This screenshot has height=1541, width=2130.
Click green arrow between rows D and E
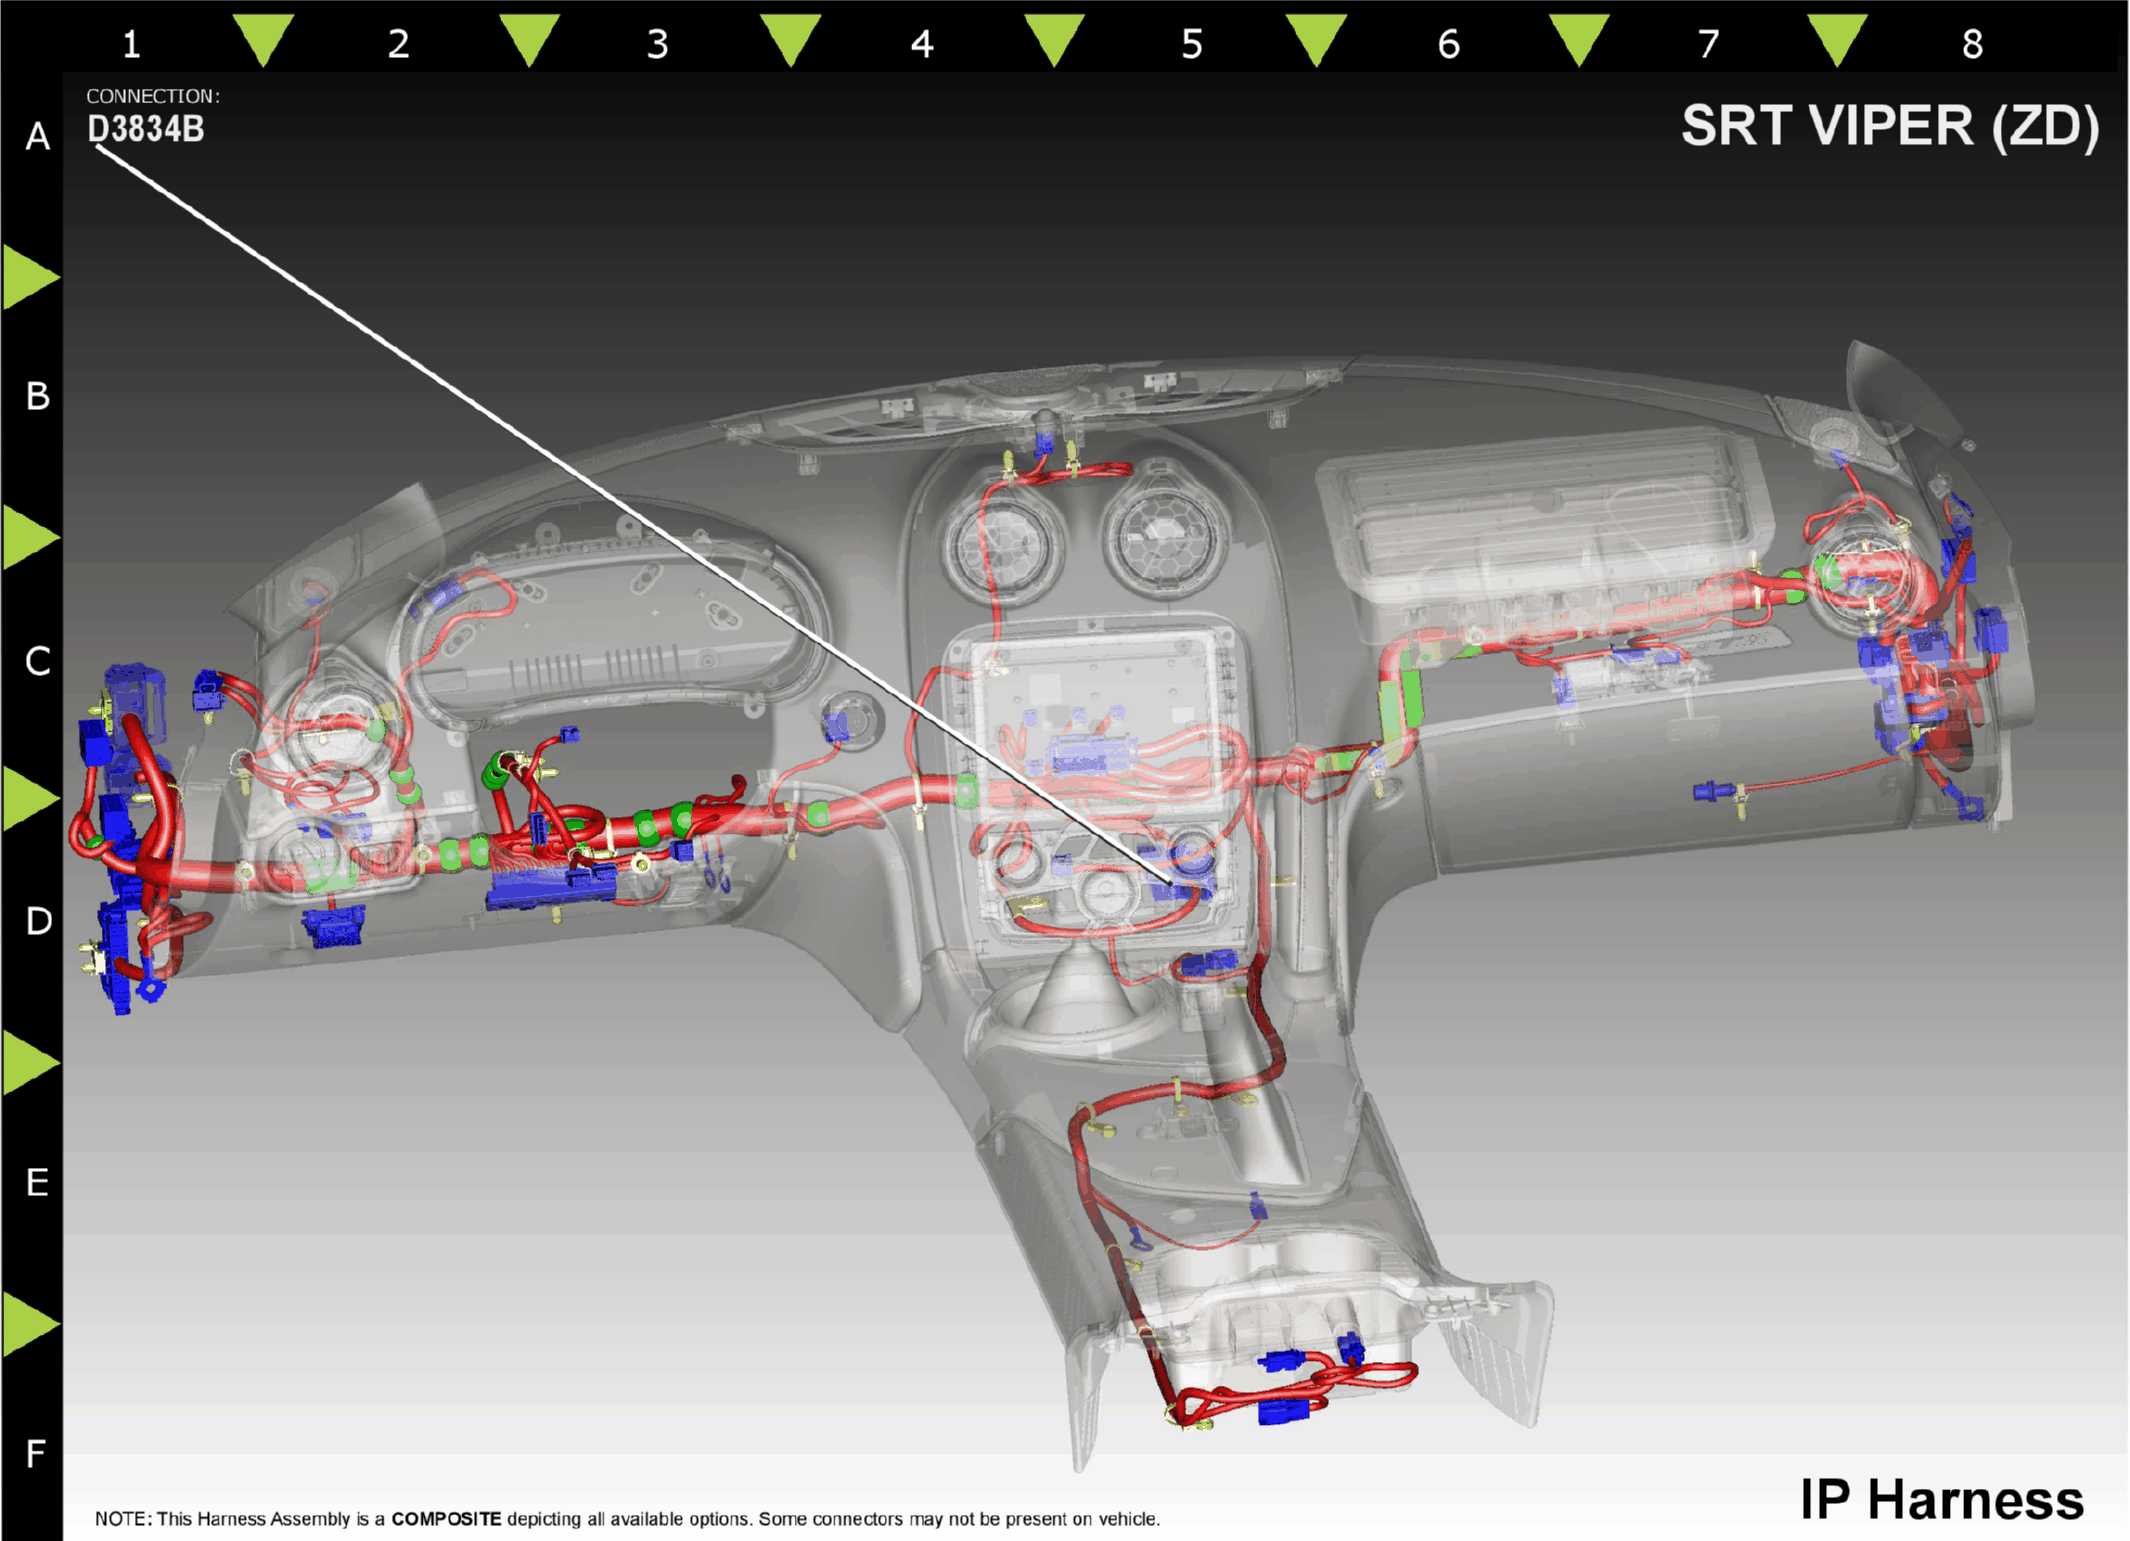[x=30, y=1062]
